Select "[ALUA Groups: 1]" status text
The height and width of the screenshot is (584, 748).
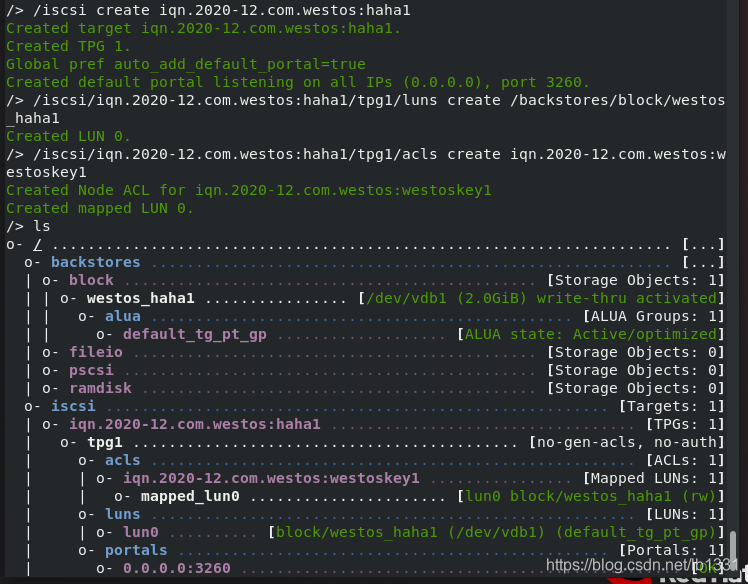(x=654, y=316)
